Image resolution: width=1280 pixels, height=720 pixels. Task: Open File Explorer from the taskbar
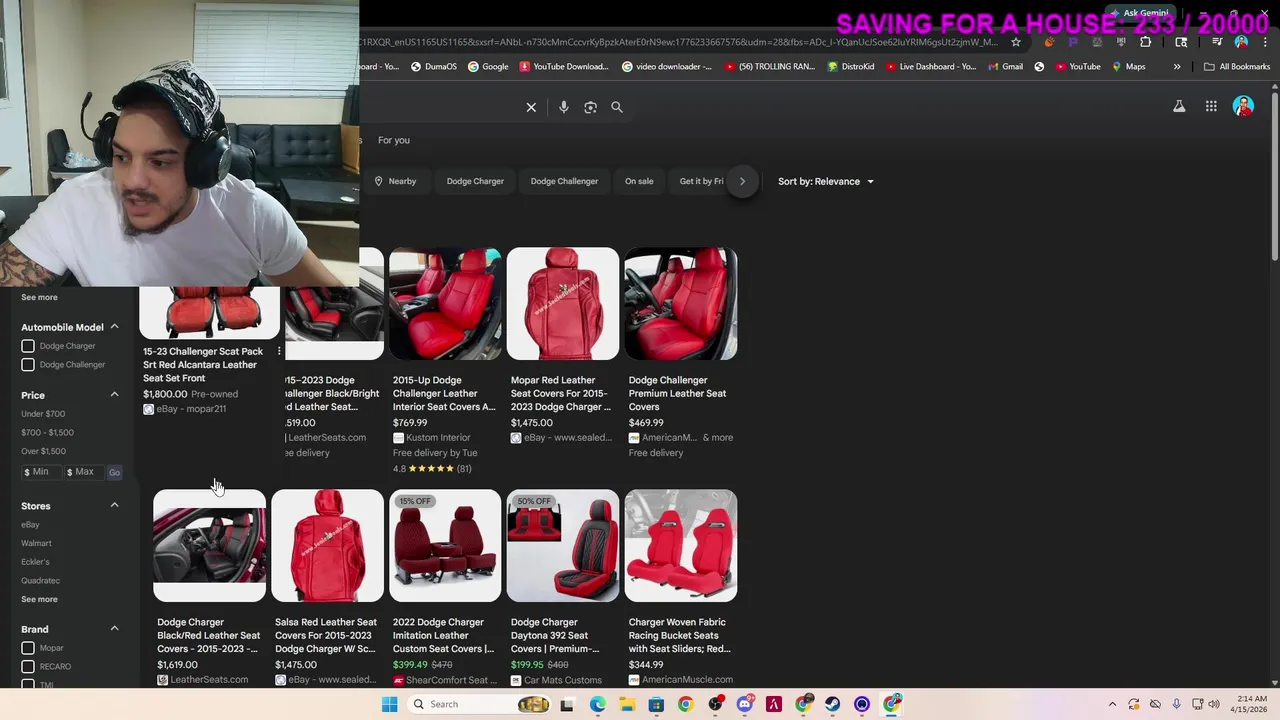(x=627, y=704)
